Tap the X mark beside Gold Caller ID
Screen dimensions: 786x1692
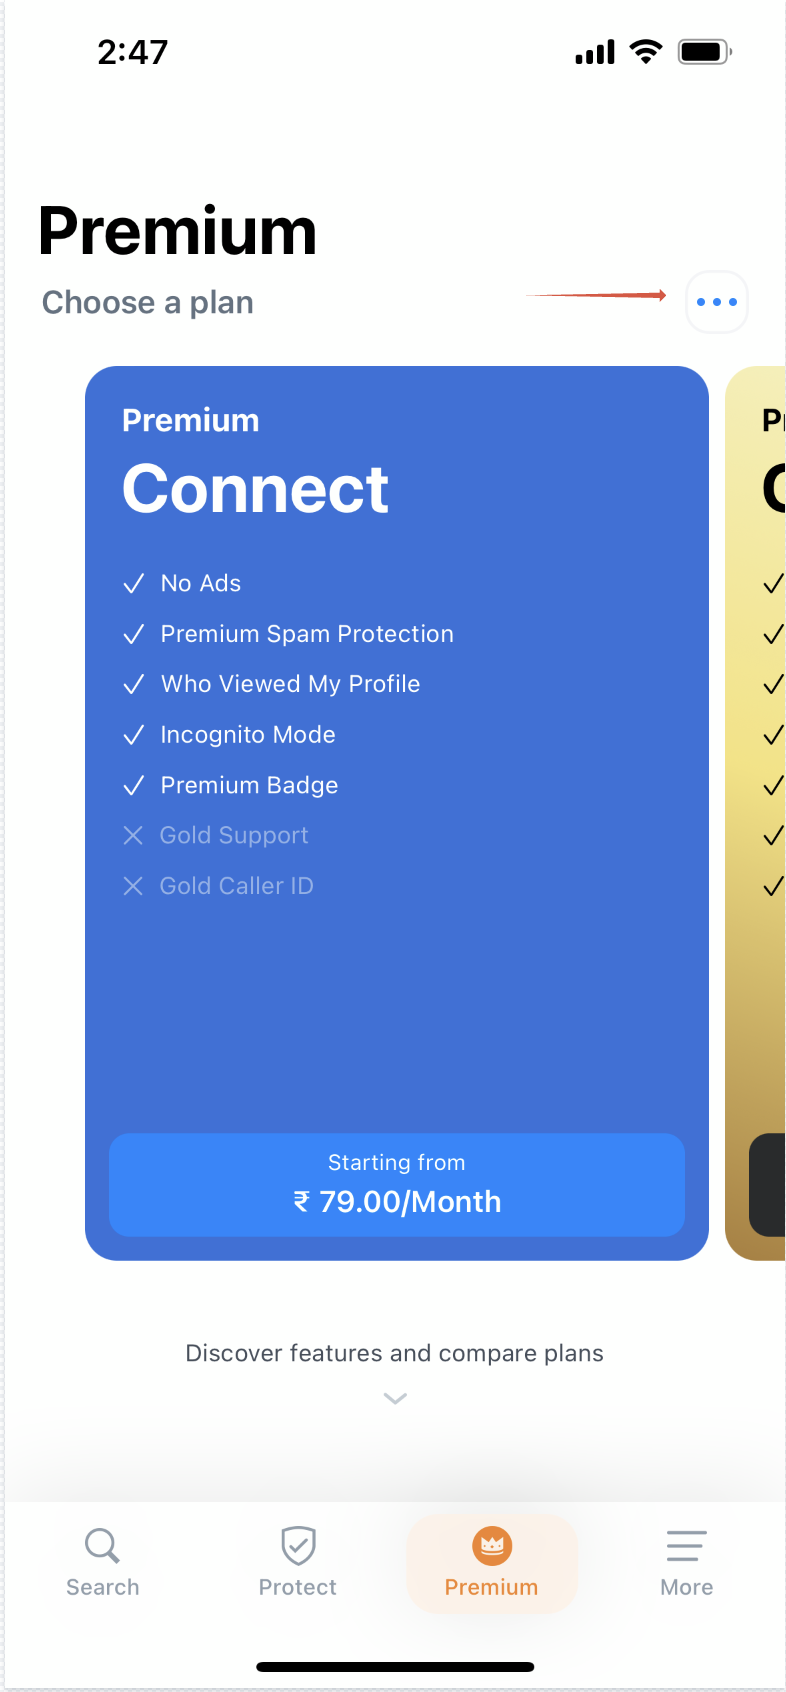pos(133,886)
